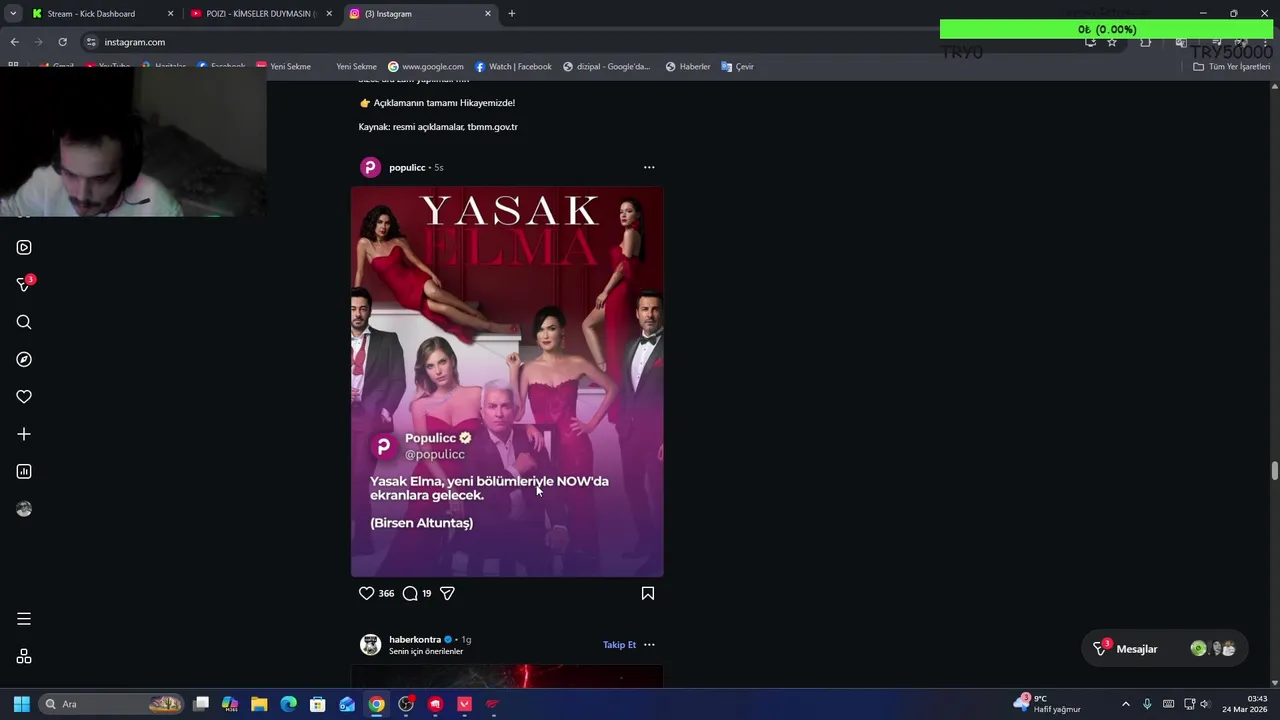This screenshot has width=1280, height=720.
Task: Open the Yasak Elma post image
Action: (507, 381)
